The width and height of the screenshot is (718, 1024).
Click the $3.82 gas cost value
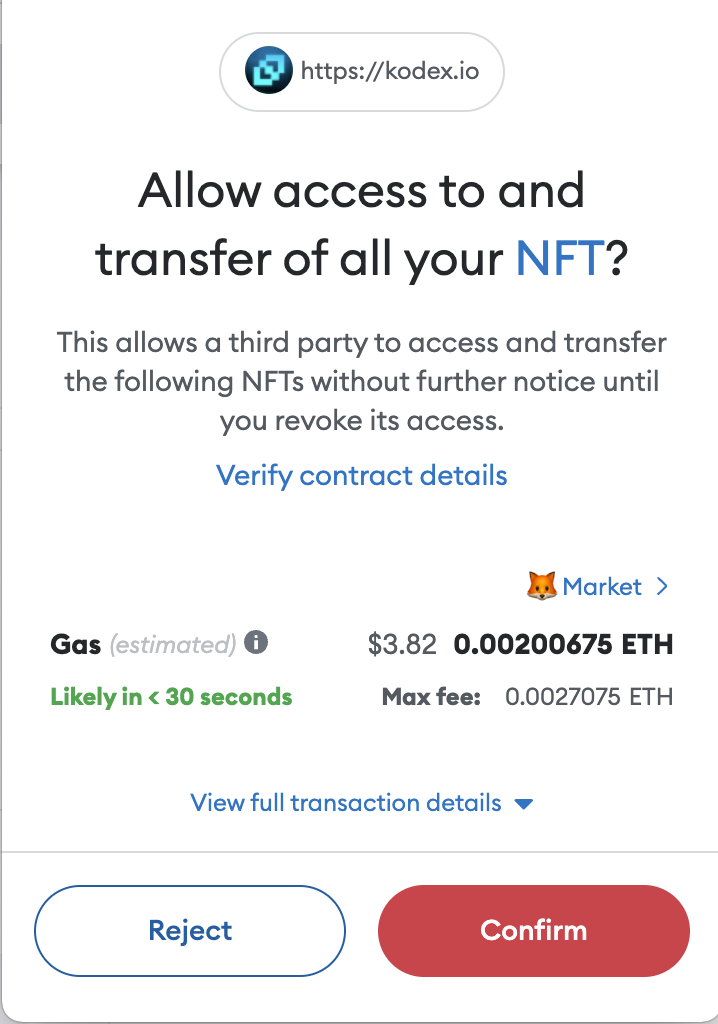coord(402,645)
